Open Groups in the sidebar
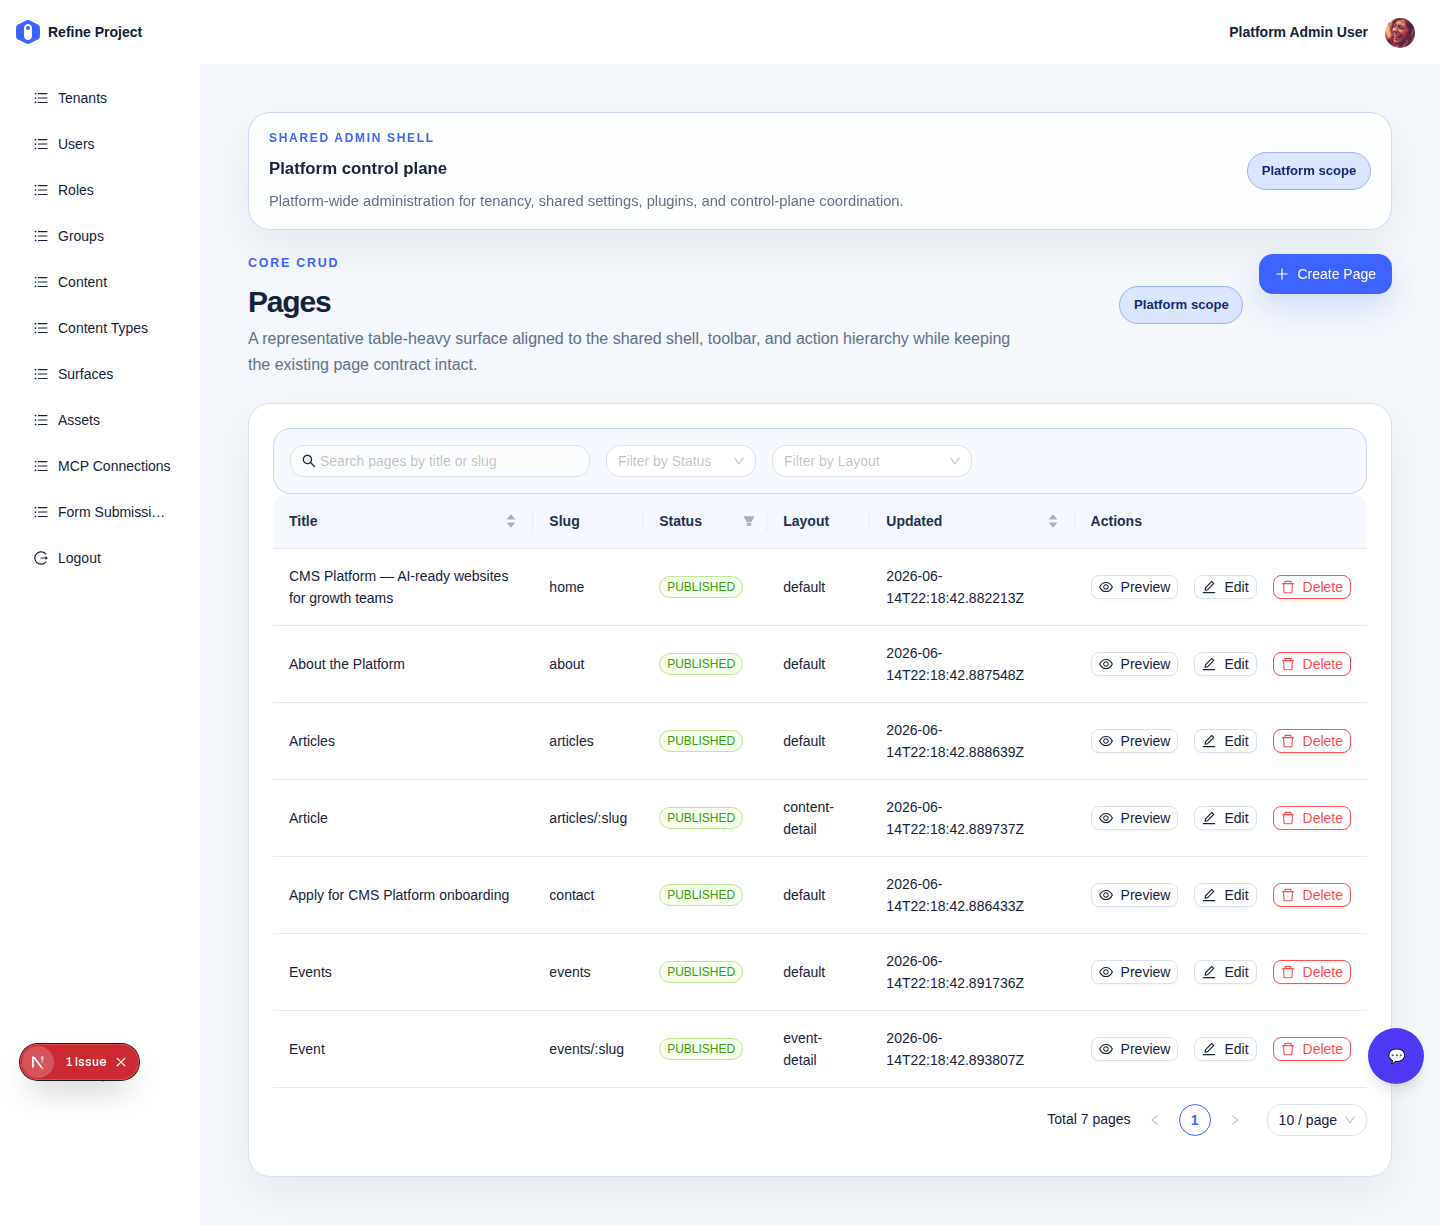 100,236
